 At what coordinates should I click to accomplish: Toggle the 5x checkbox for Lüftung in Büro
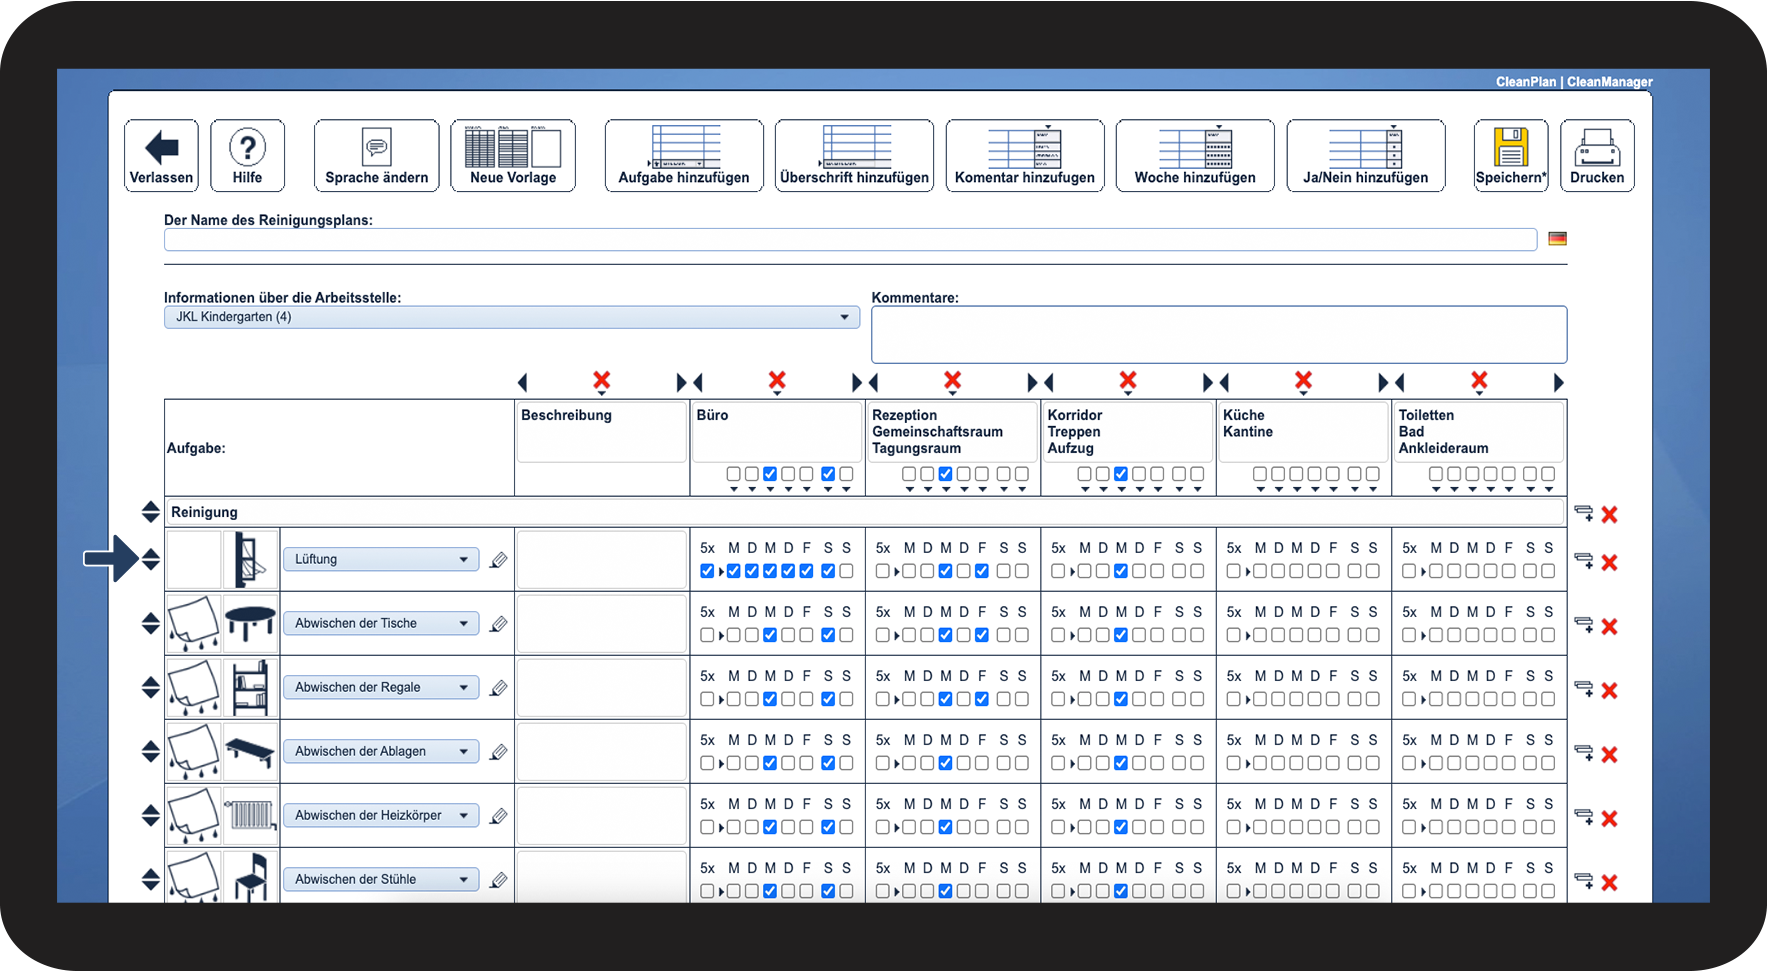[x=707, y=571]
